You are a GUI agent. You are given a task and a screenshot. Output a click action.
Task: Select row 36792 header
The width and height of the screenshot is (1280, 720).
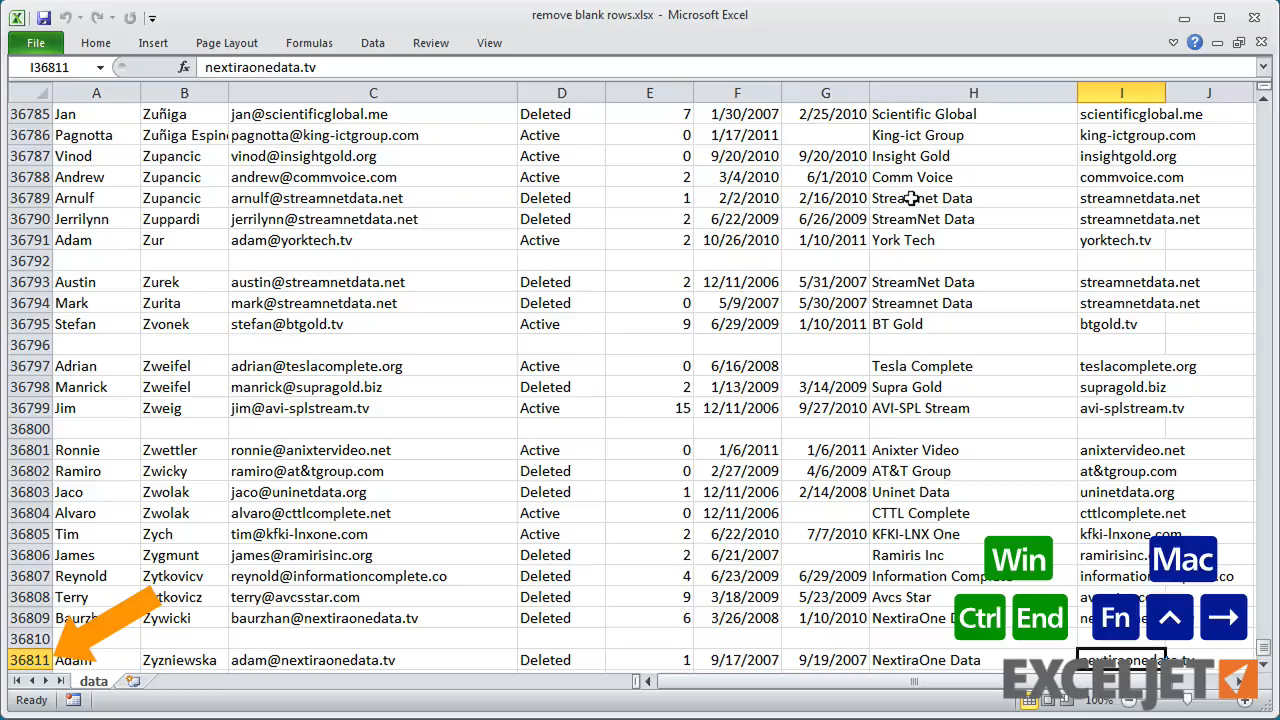pos(30,261)
